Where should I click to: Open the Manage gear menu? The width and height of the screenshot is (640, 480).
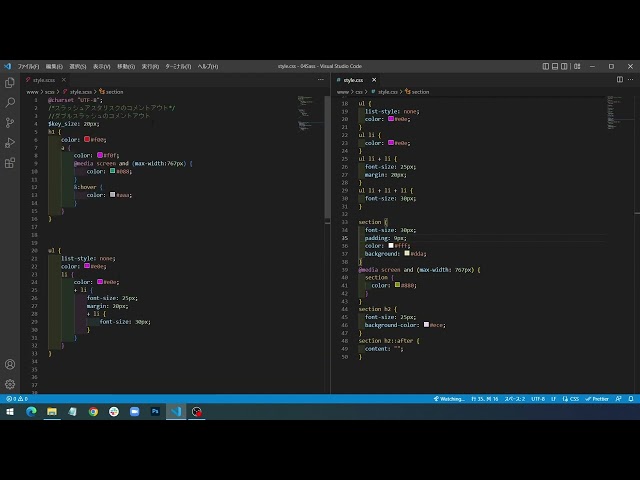[x=10, y=384]
